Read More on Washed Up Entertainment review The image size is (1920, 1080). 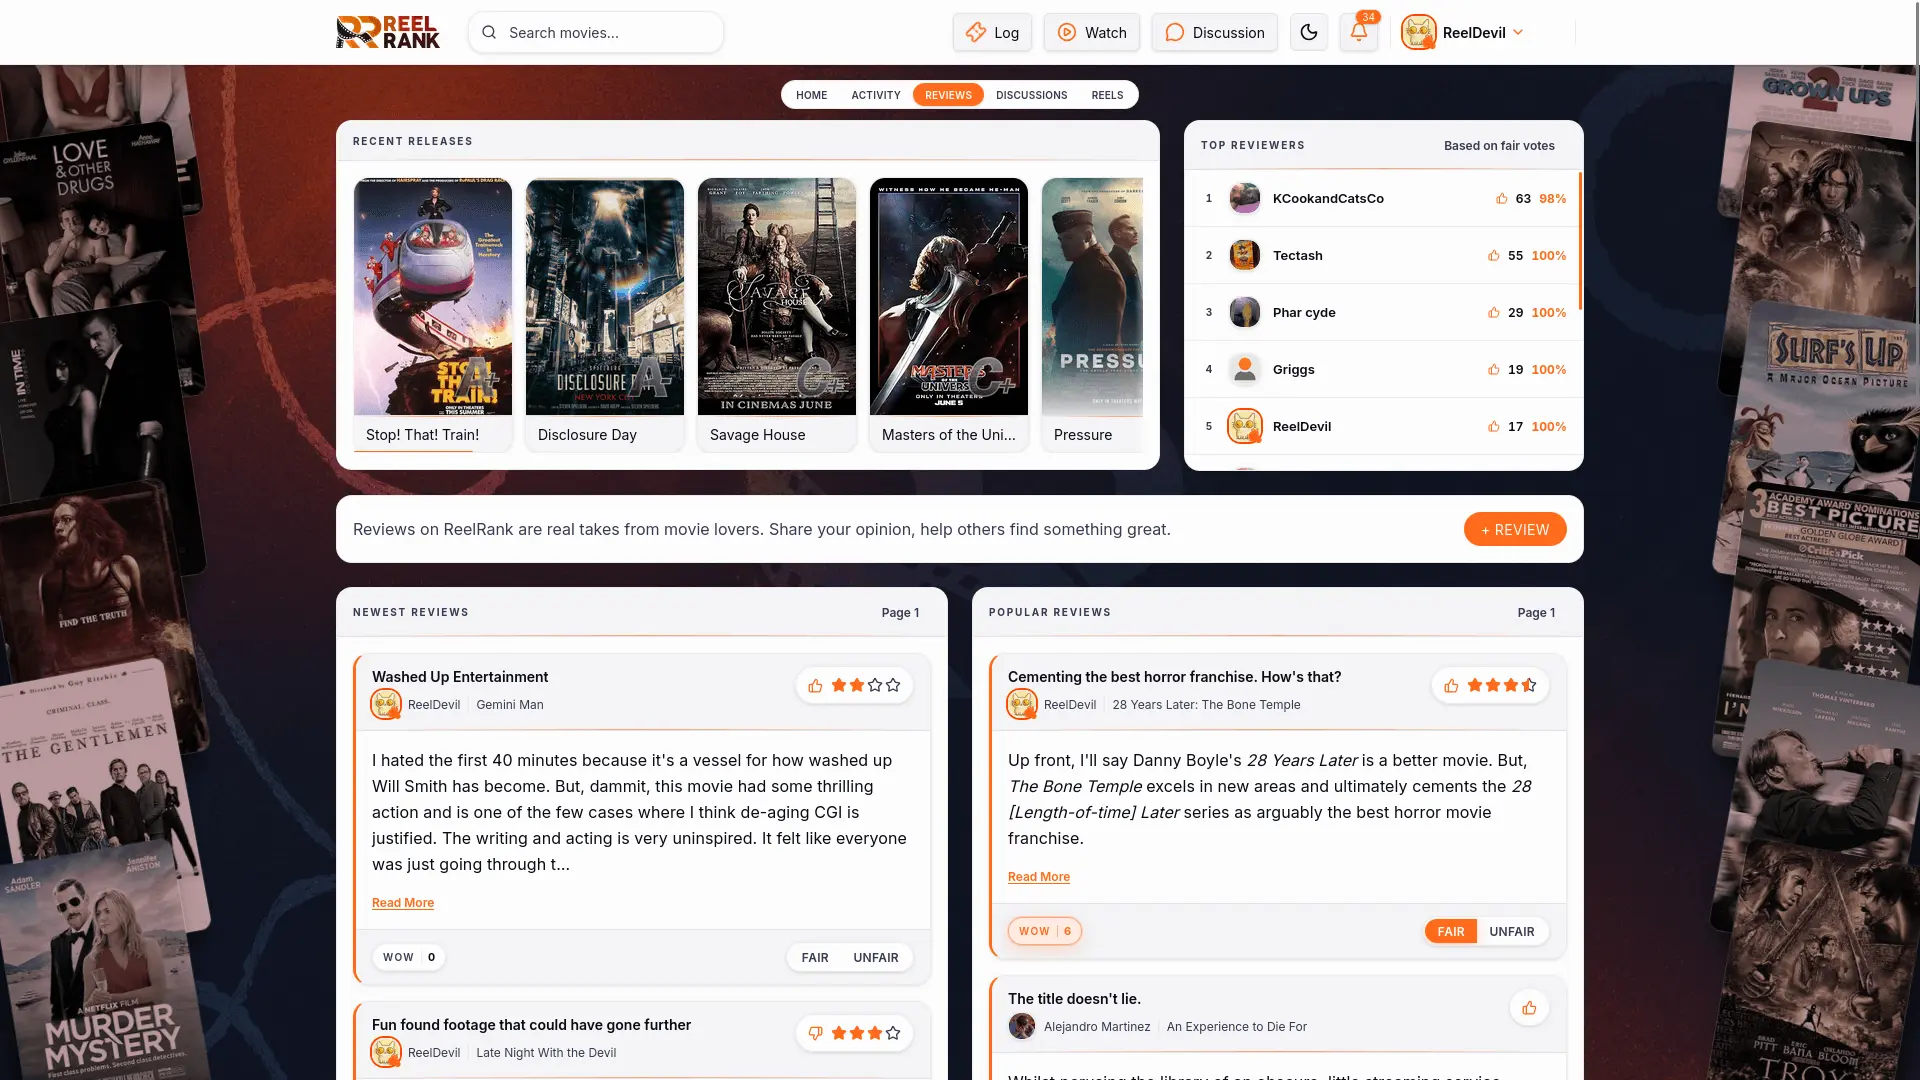coord(403,902)
